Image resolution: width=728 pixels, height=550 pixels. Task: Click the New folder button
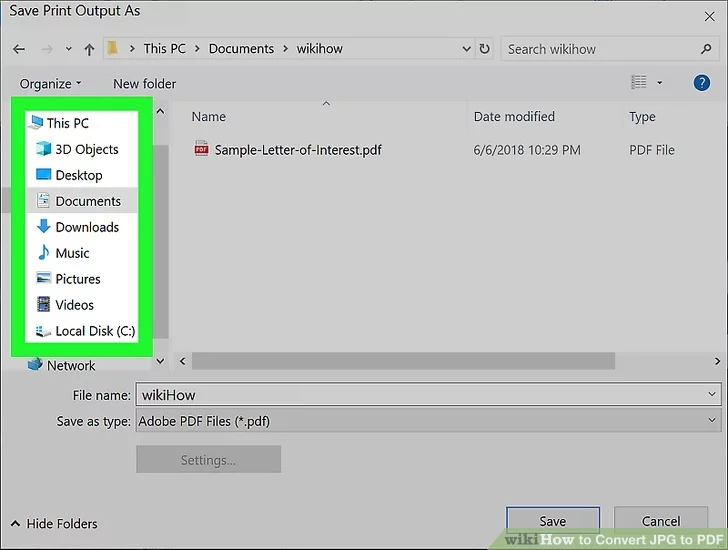[144, 84]
